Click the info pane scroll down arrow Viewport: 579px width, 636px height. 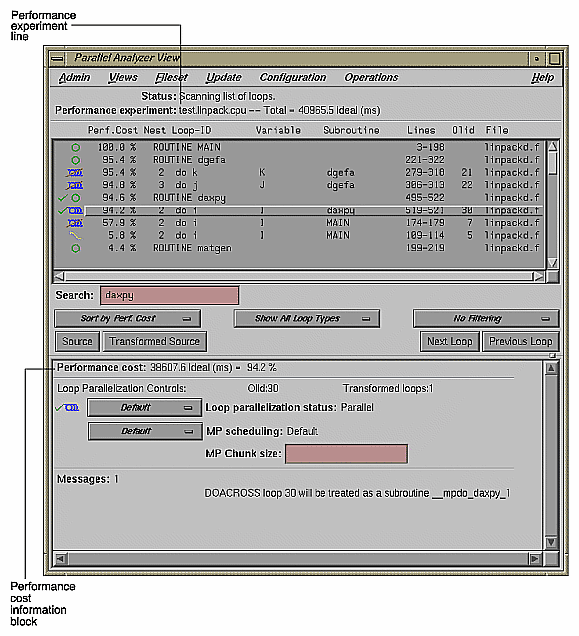pos(551,542)
